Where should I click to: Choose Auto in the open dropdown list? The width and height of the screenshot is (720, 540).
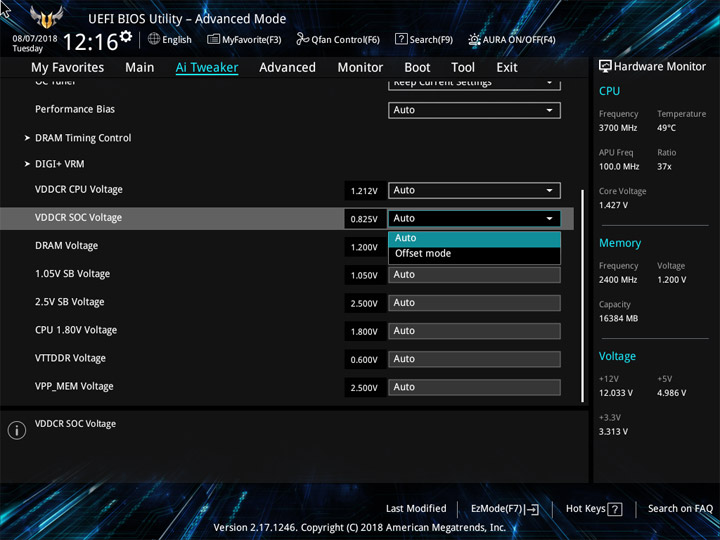(474, 238)
